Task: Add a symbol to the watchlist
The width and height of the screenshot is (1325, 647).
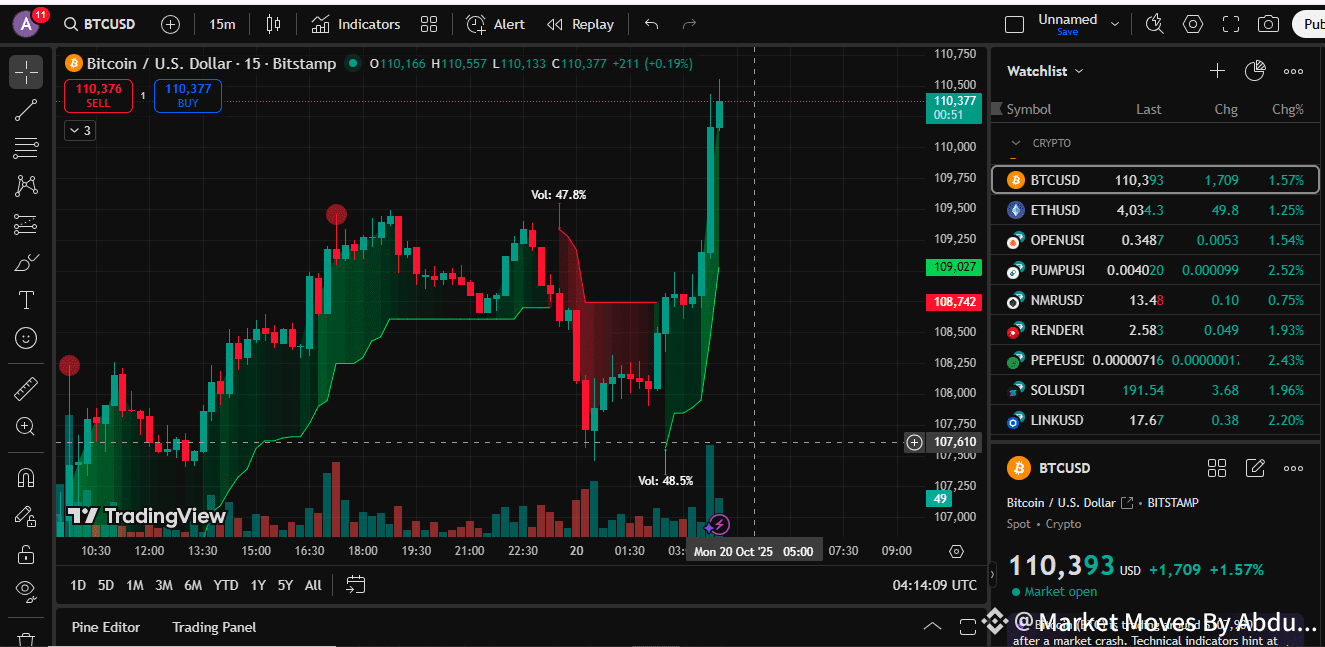Action: coord(1217,71)
